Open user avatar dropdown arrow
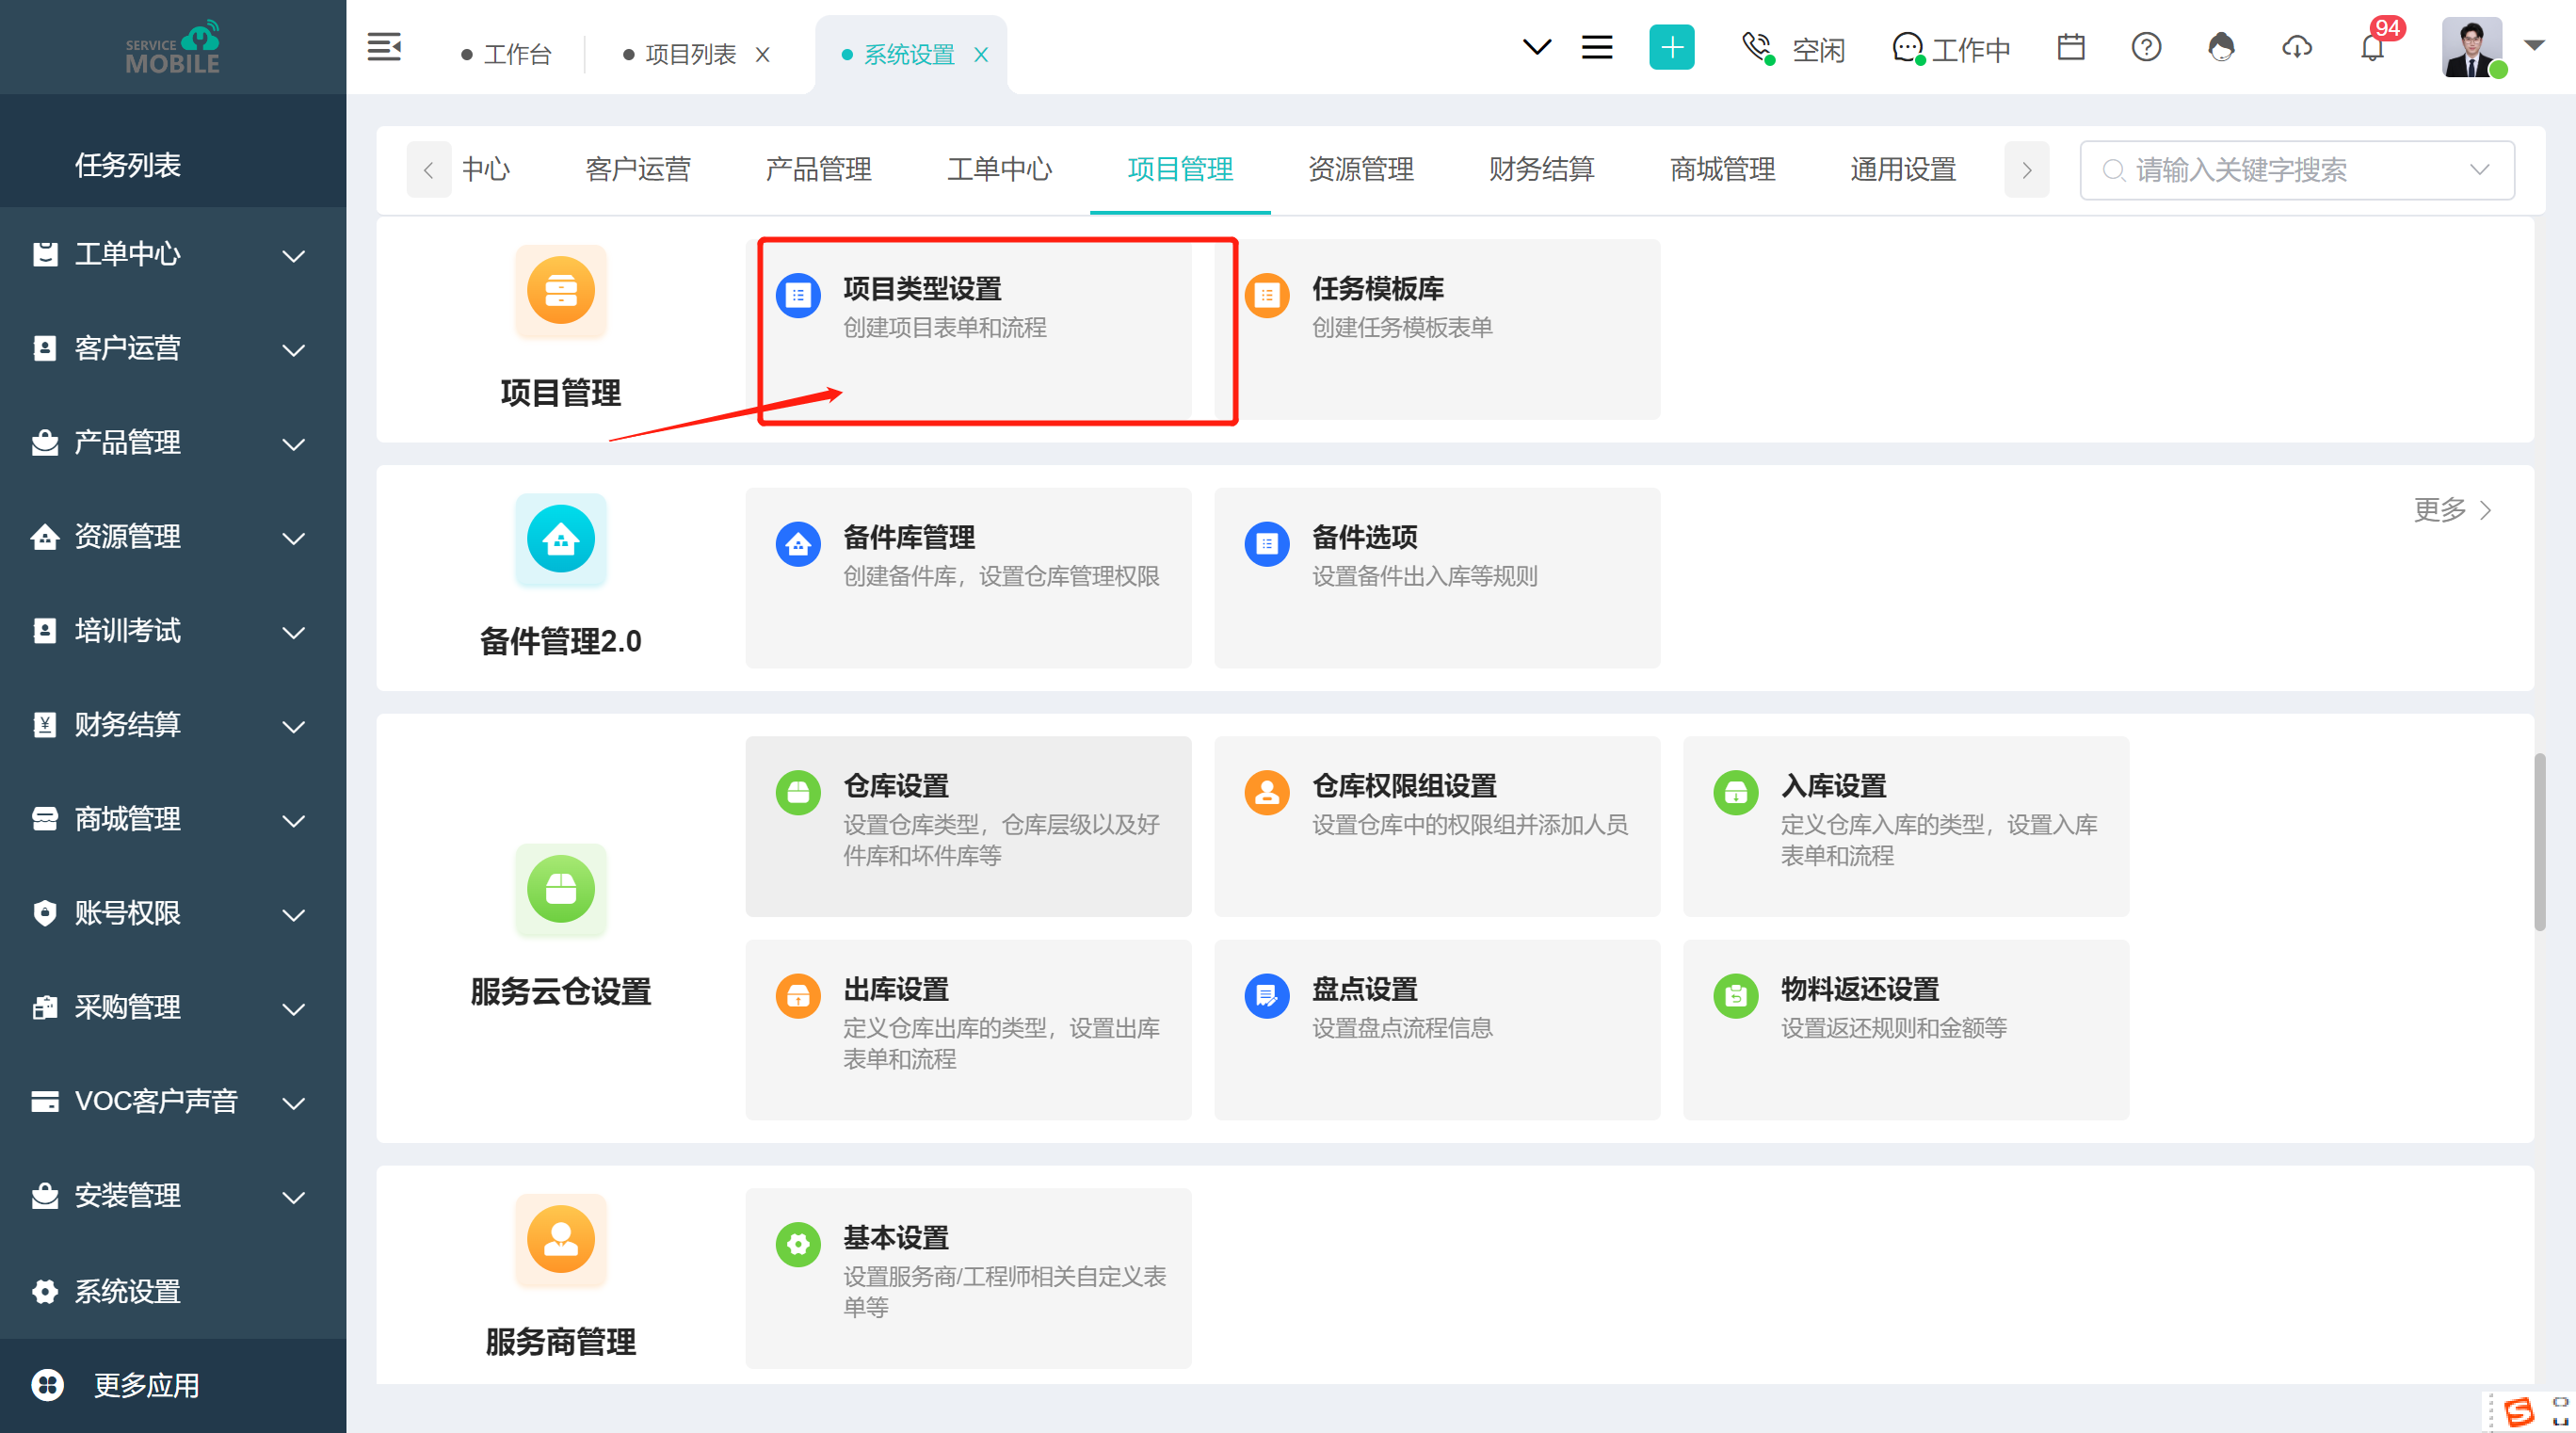This screenshot has width=2576, height=1433. tap(2534, 45)
